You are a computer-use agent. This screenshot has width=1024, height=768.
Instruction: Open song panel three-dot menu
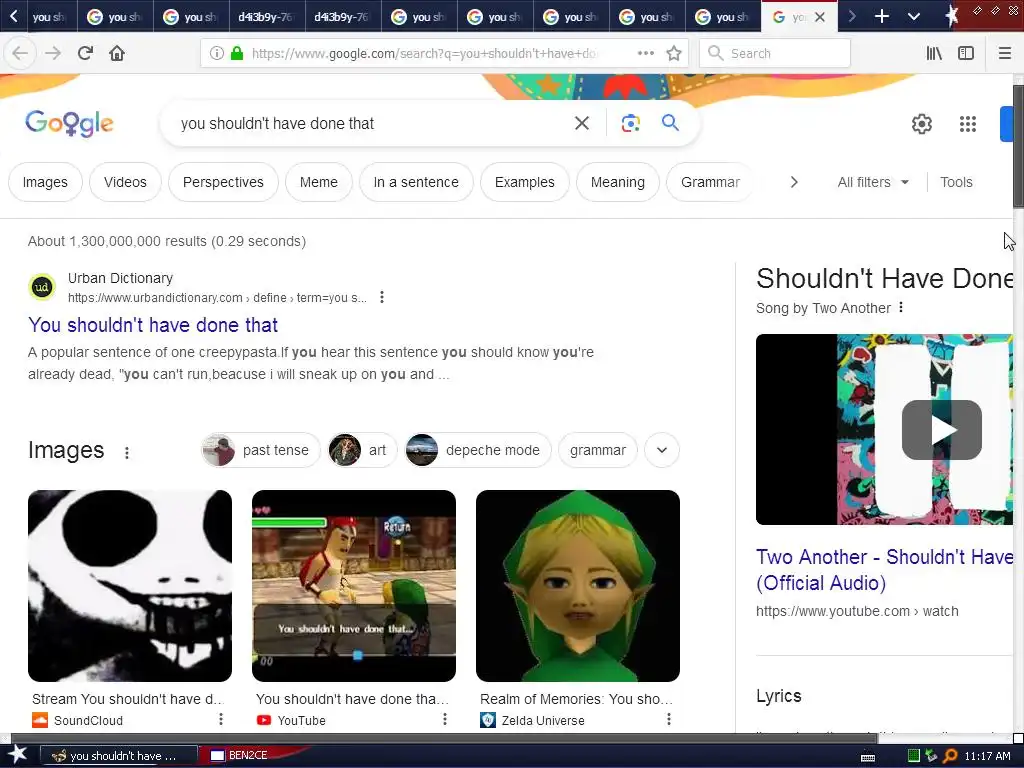coord(901,307)
